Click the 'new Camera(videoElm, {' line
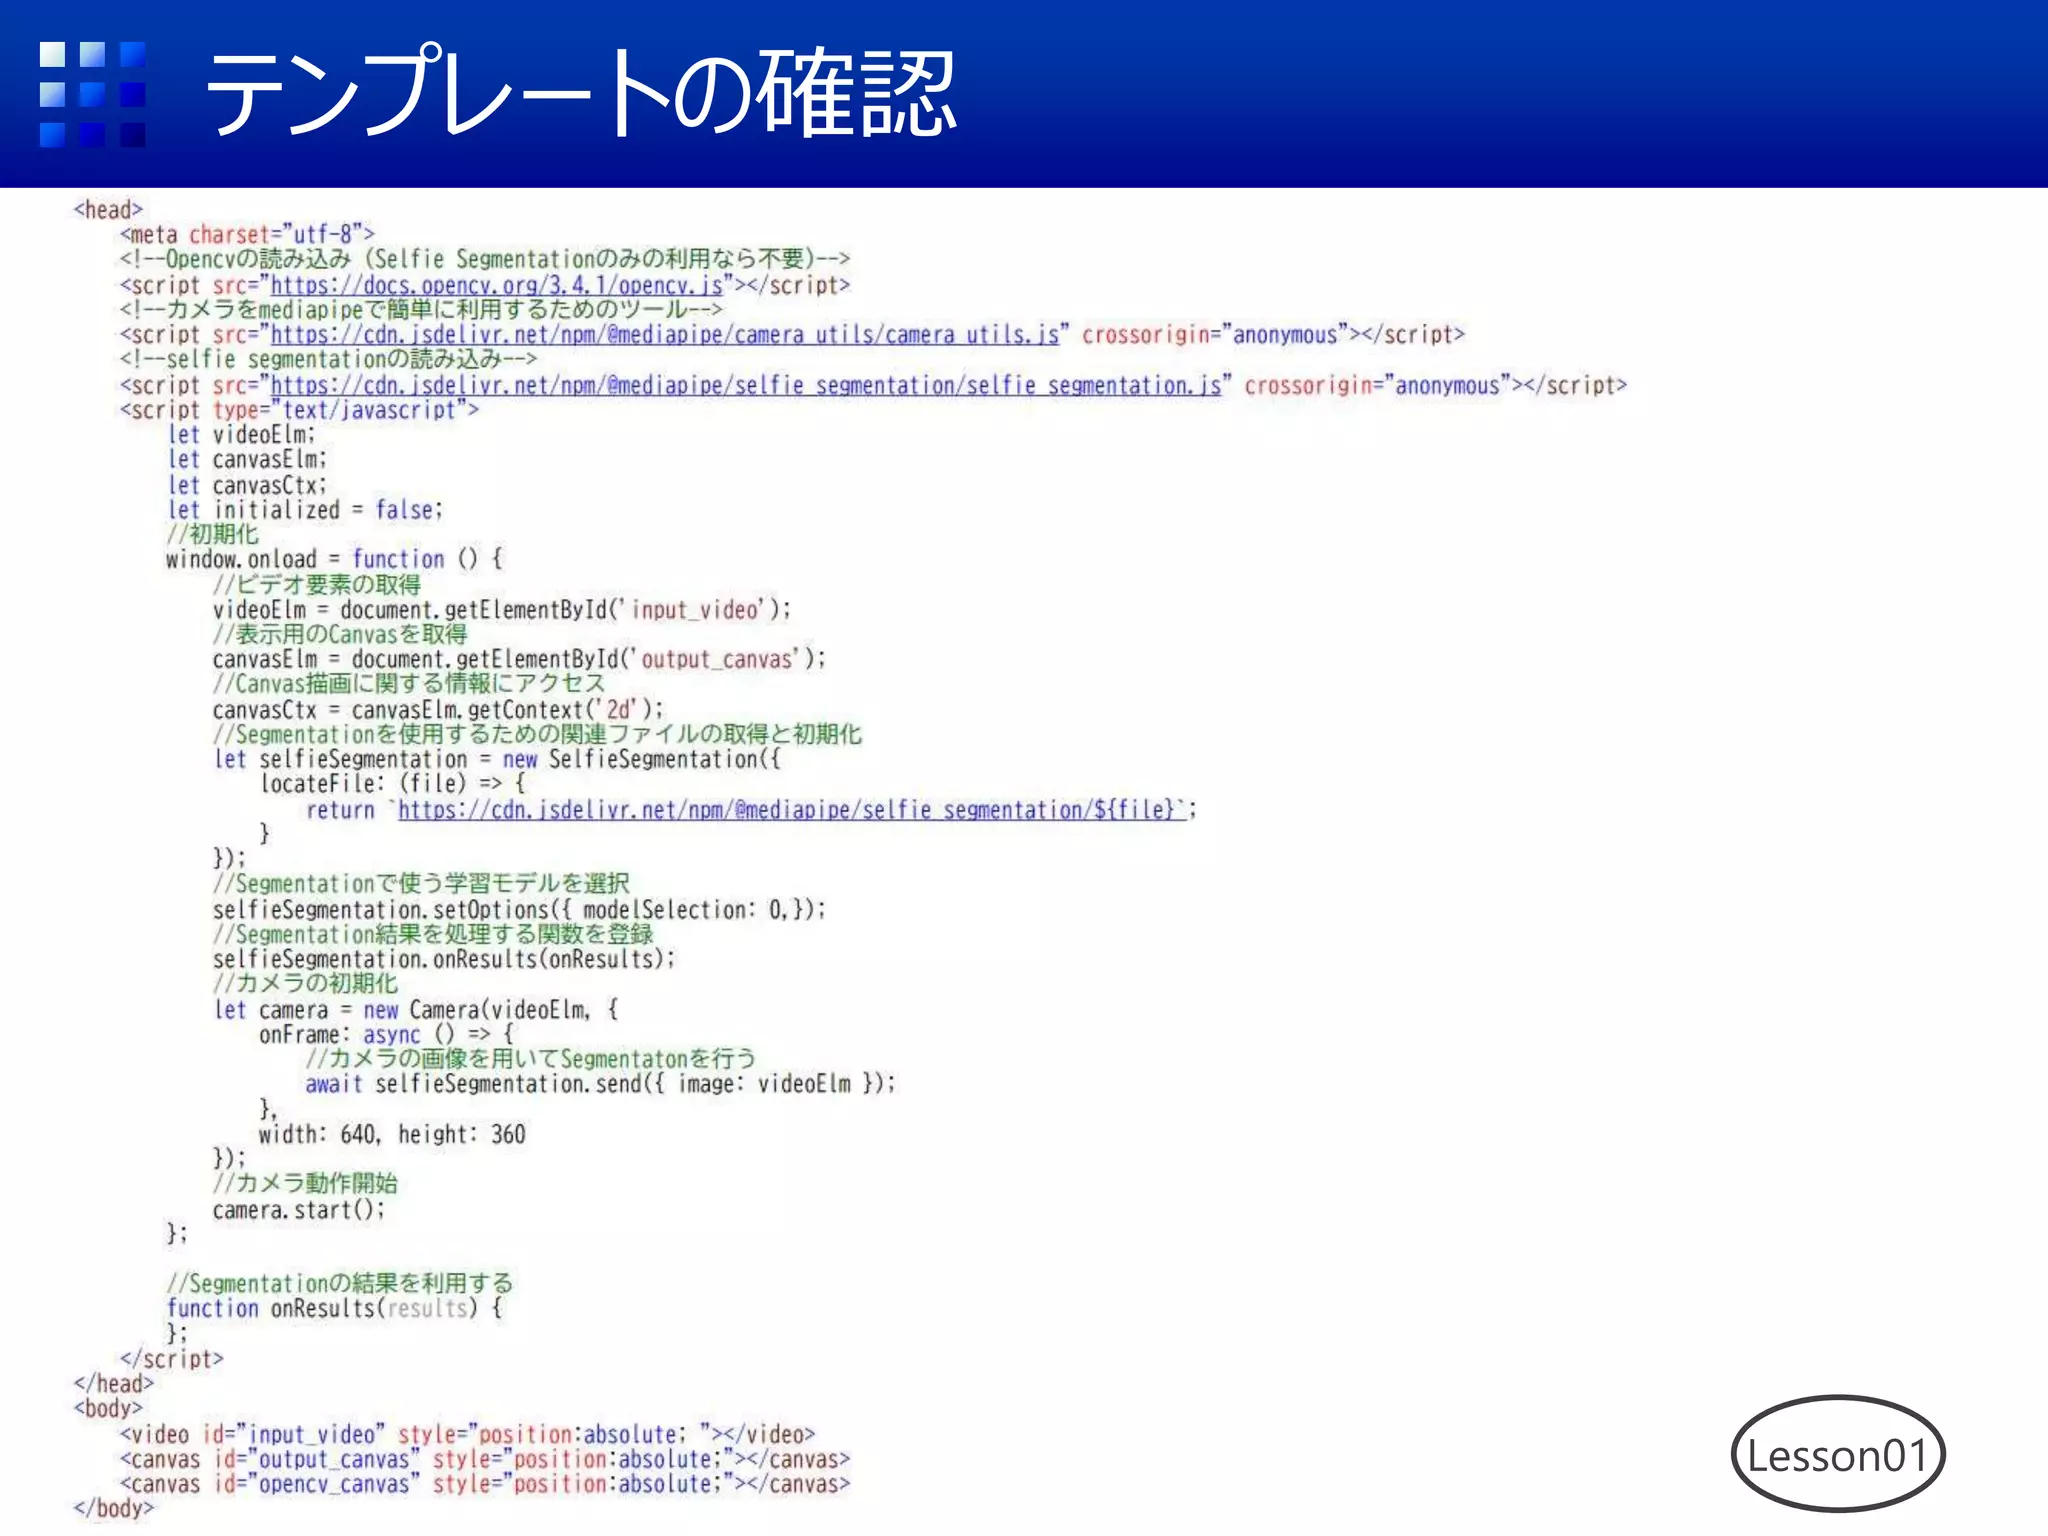 tap(416, 1010)
